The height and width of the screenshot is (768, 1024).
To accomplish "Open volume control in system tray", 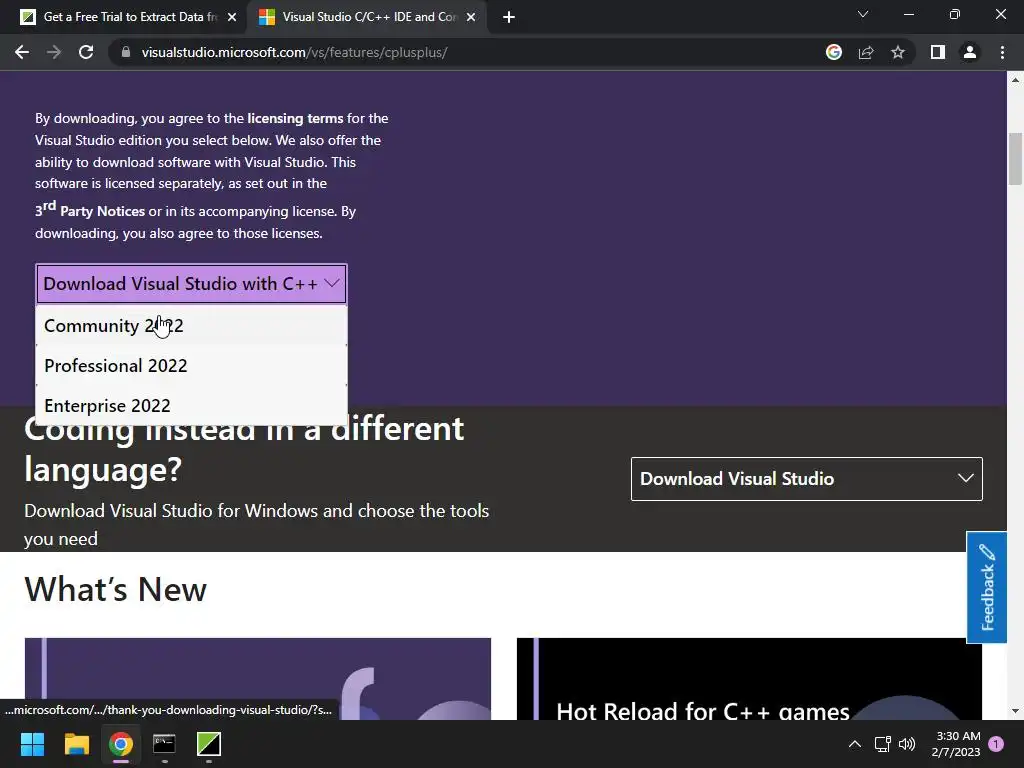I will pos(906,744).
